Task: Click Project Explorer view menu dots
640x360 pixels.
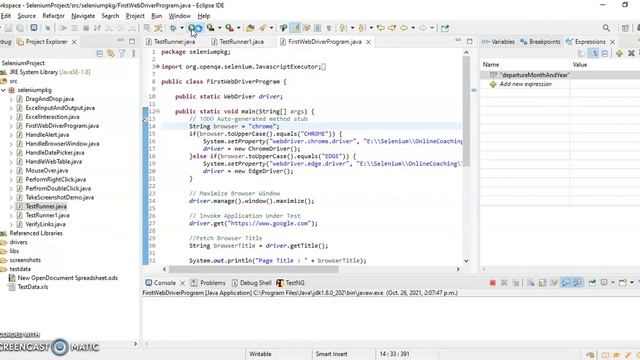Action: tap(133, 53)
